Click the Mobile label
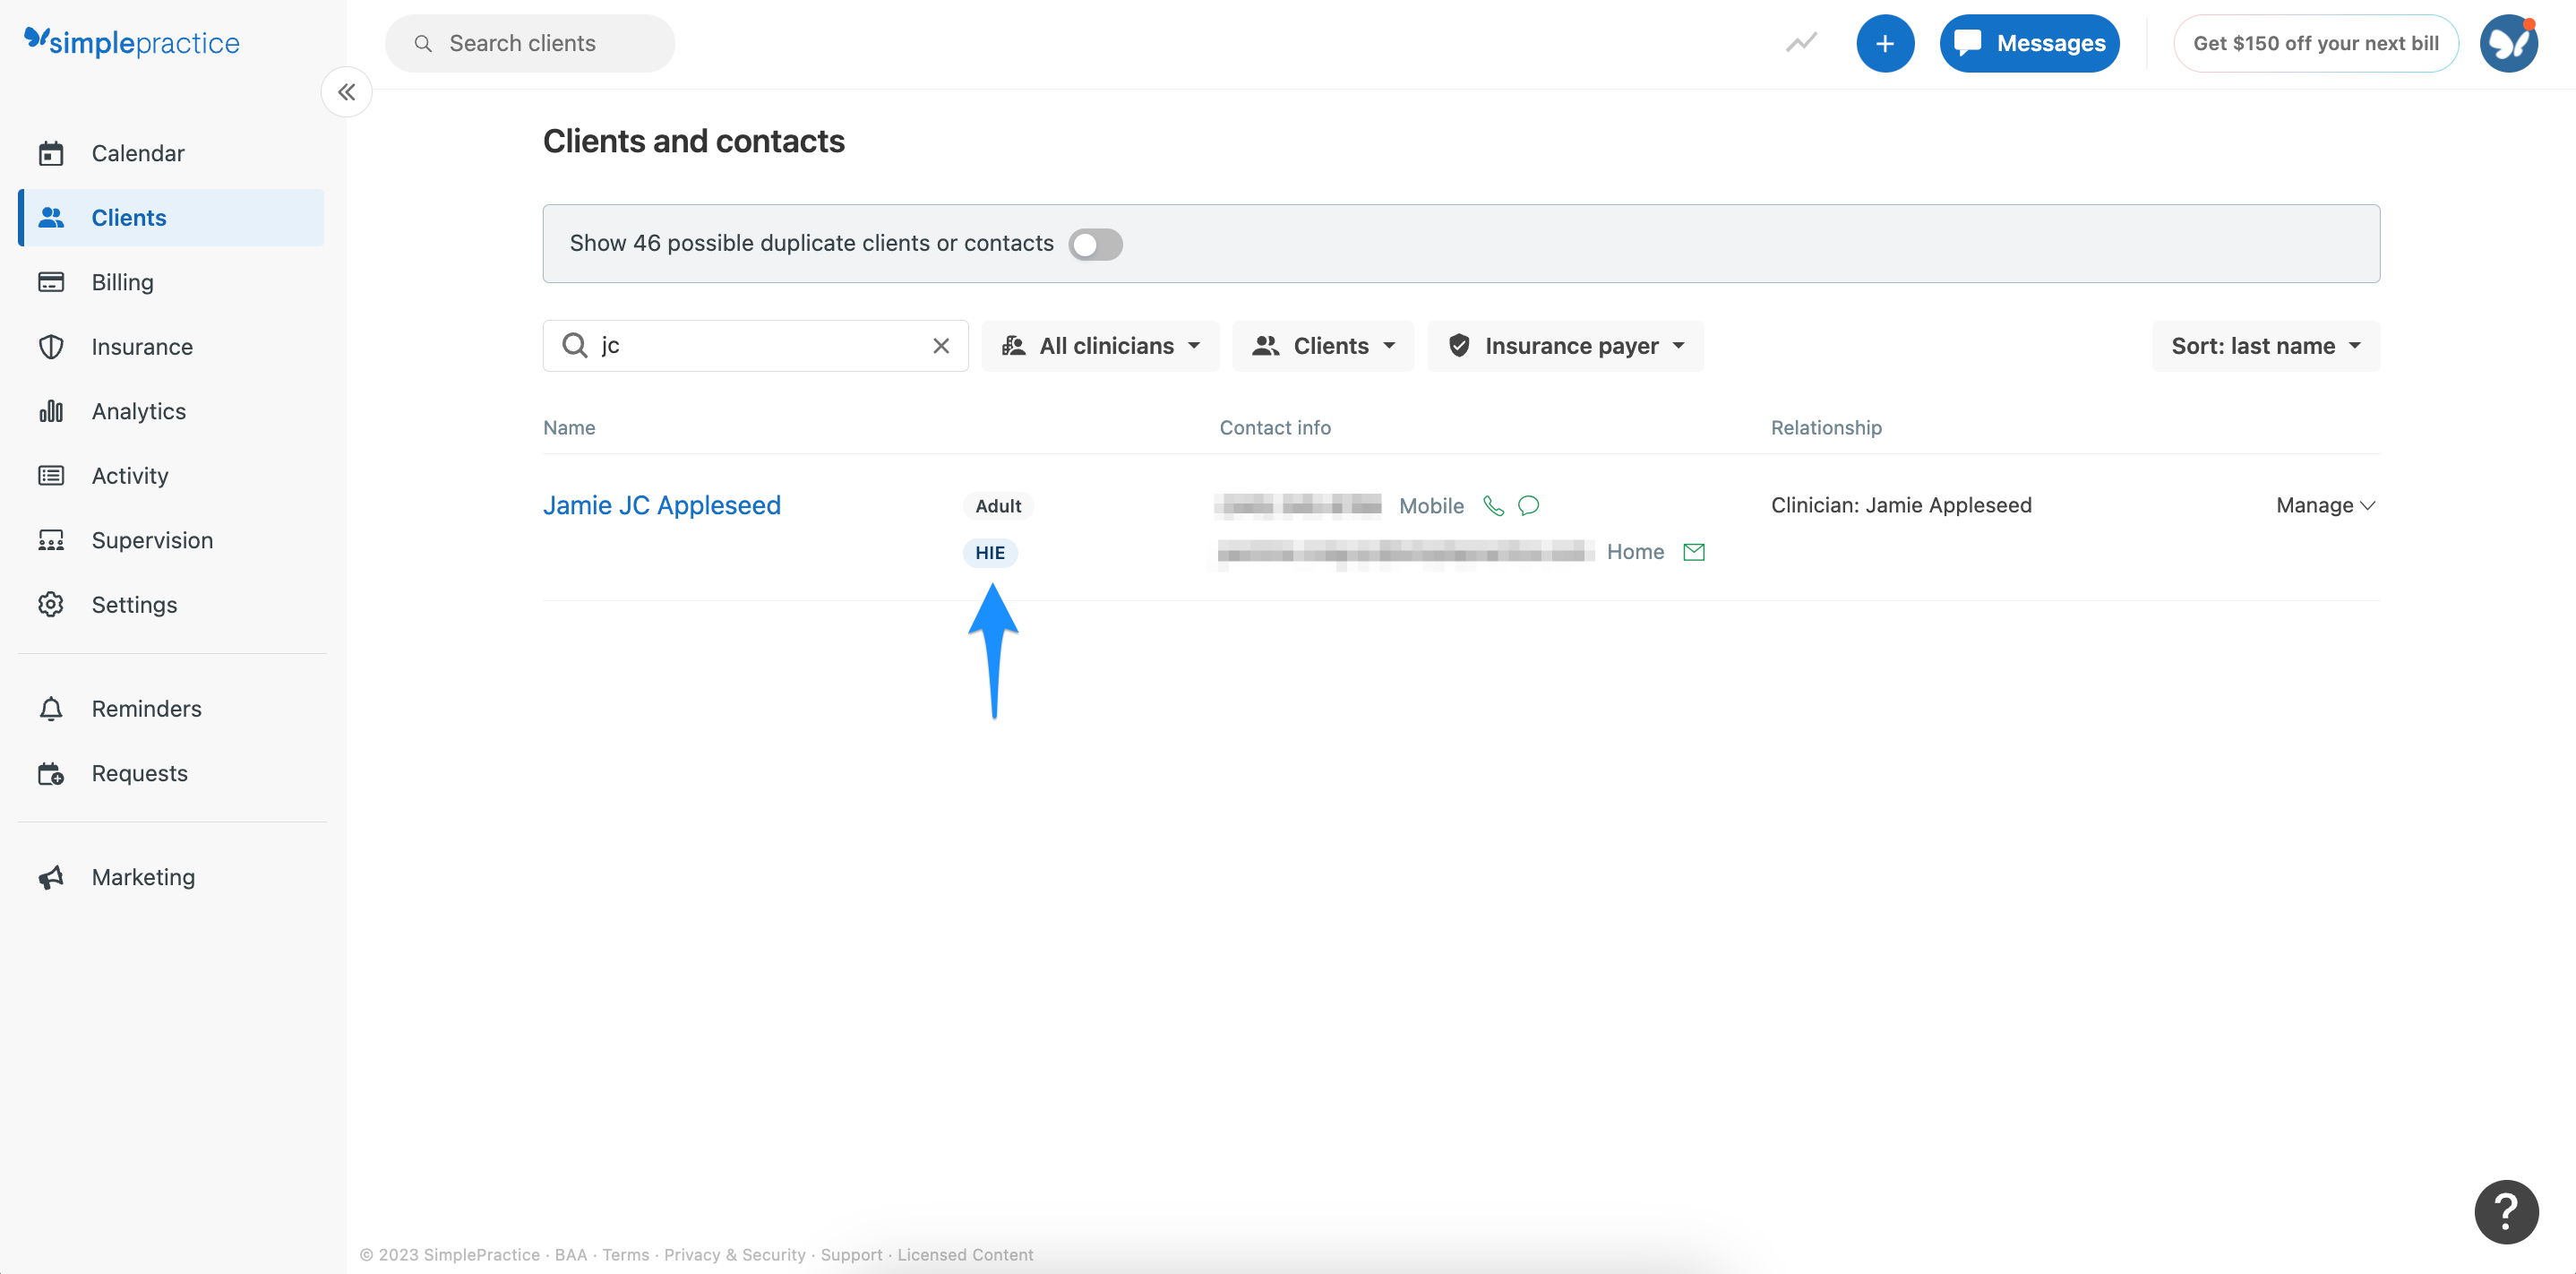2576x1274 pixels. (x=1431, y=506)
